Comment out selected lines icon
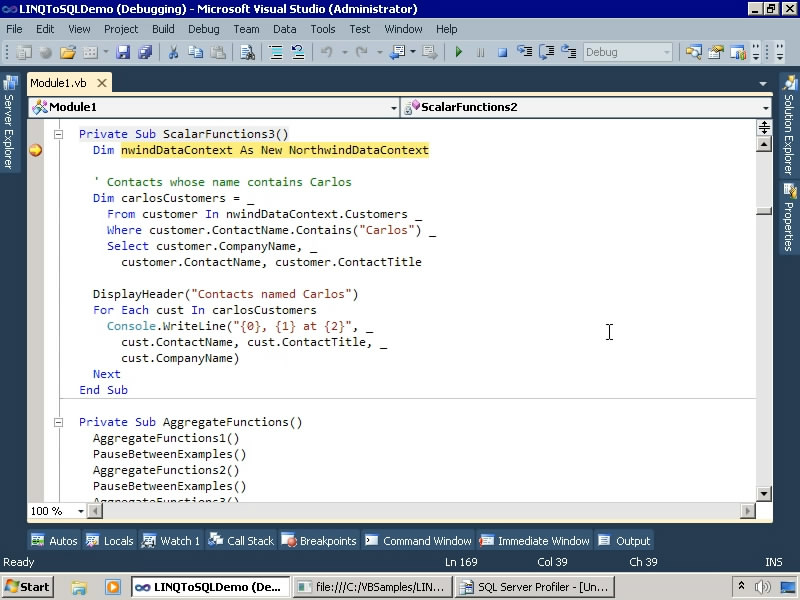 point(276,52)
